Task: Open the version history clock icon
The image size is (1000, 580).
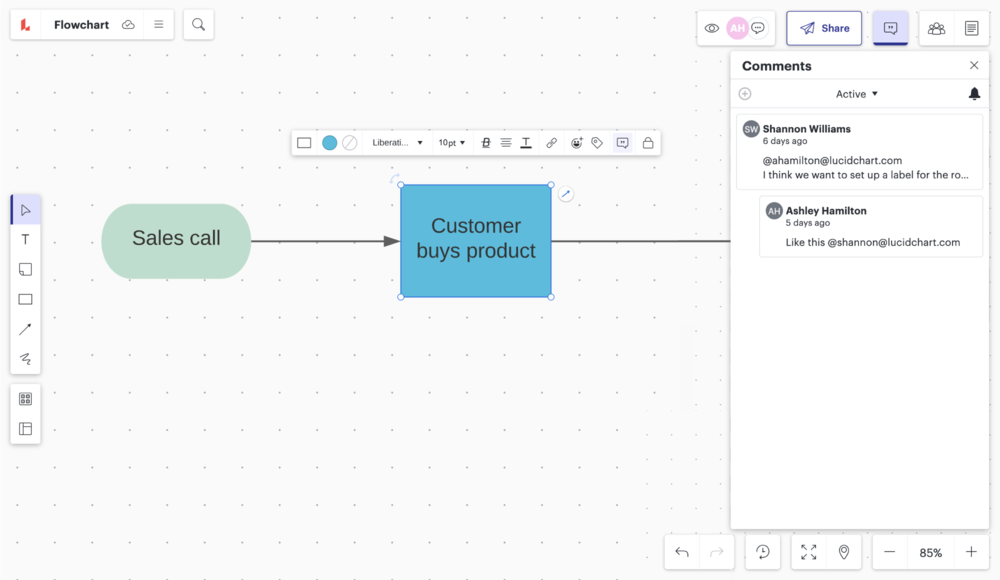Action: 763,552
